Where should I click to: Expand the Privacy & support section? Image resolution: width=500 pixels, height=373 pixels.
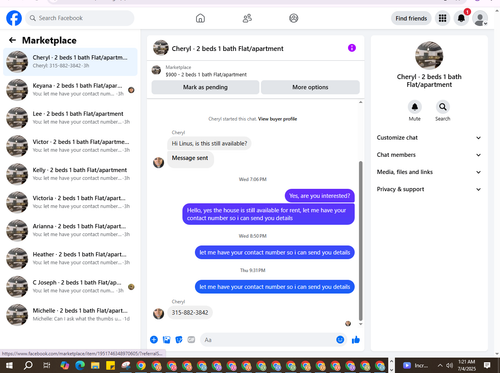click(429, 189)
